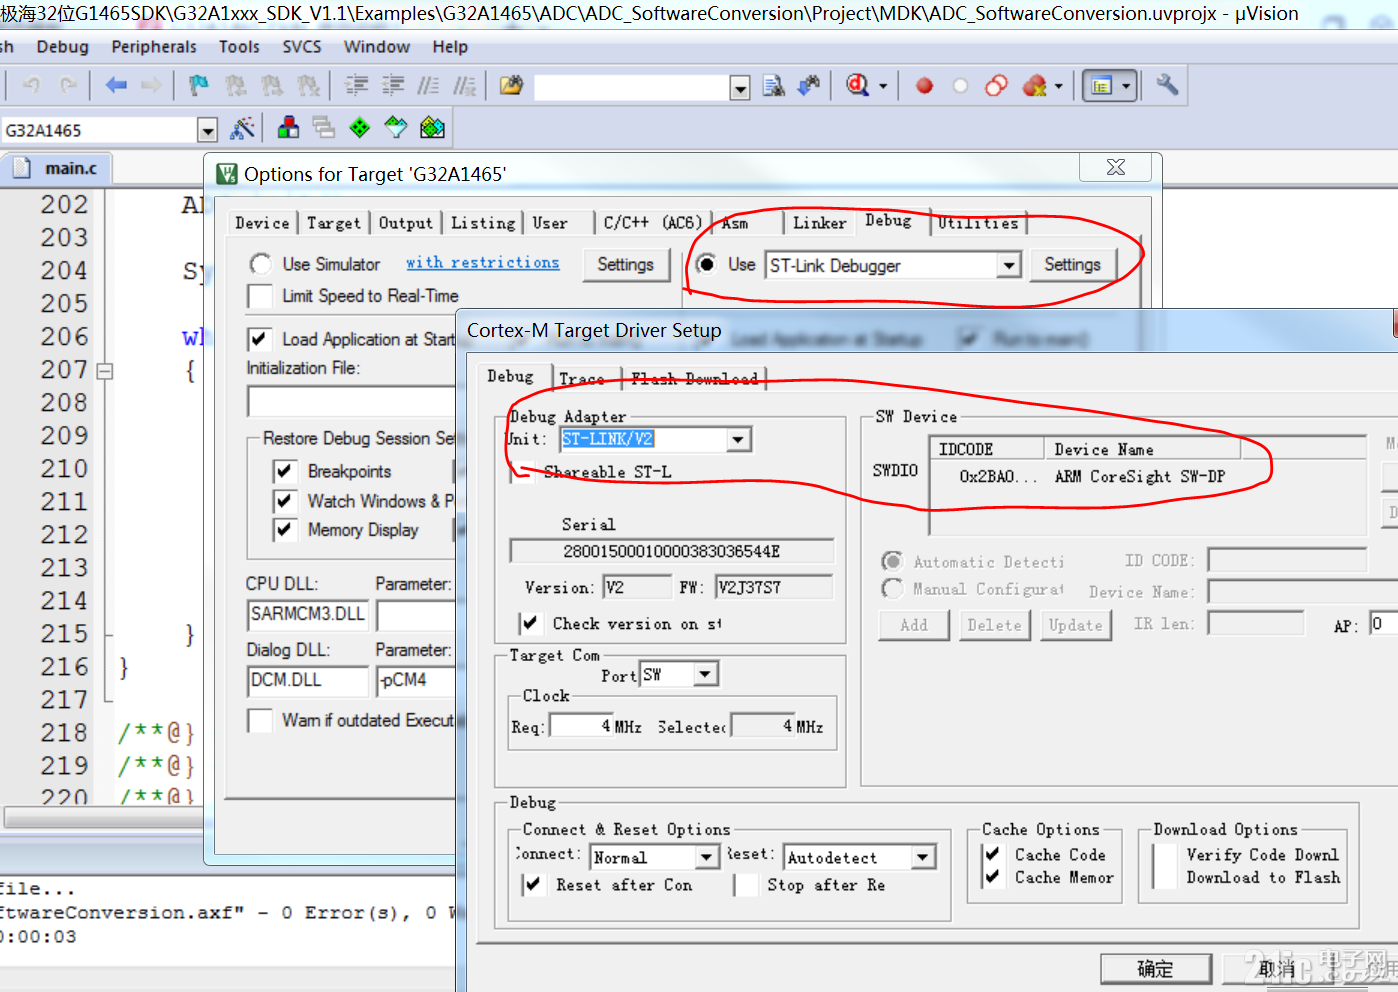The height and width of the screenshot is (992, 1398).
Task: Enable Warn if outdated Executables checkbox
Action: pos(260,721)
